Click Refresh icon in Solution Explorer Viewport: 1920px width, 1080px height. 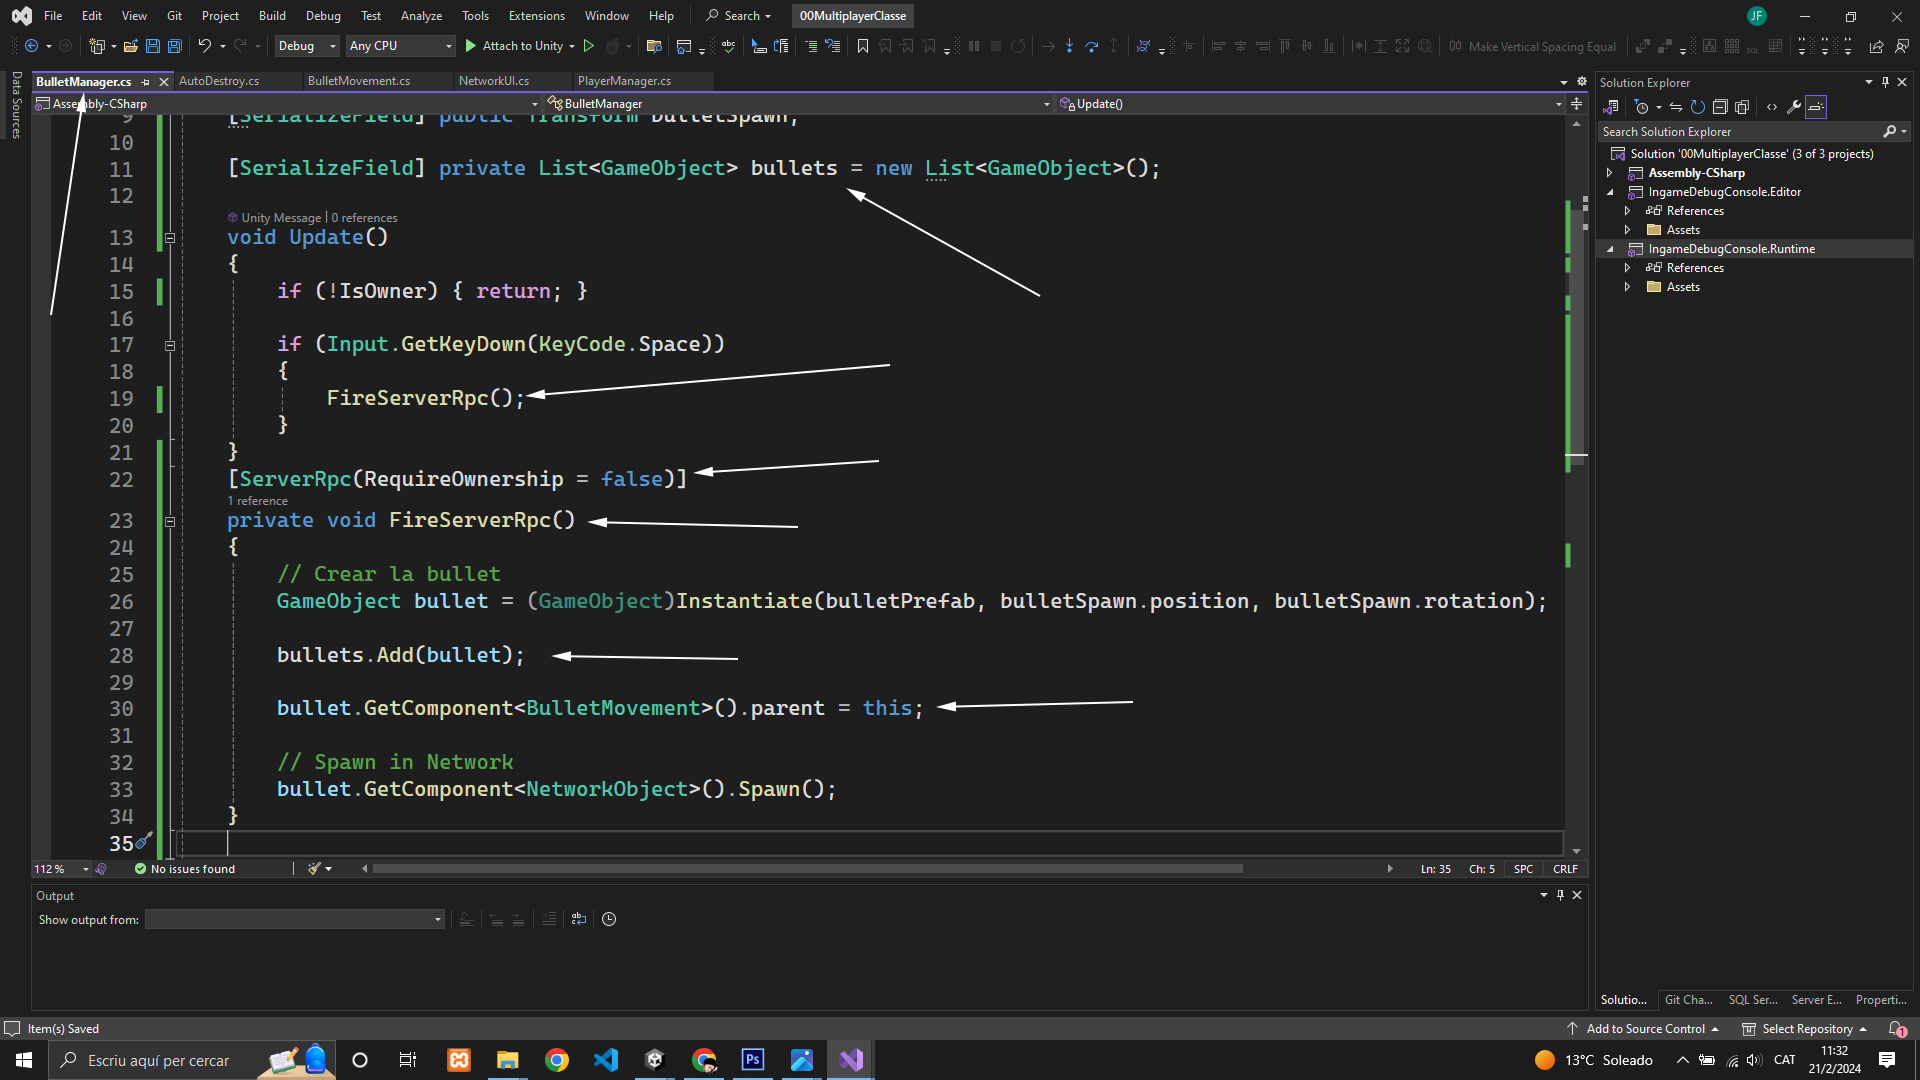click(1697, 107)
